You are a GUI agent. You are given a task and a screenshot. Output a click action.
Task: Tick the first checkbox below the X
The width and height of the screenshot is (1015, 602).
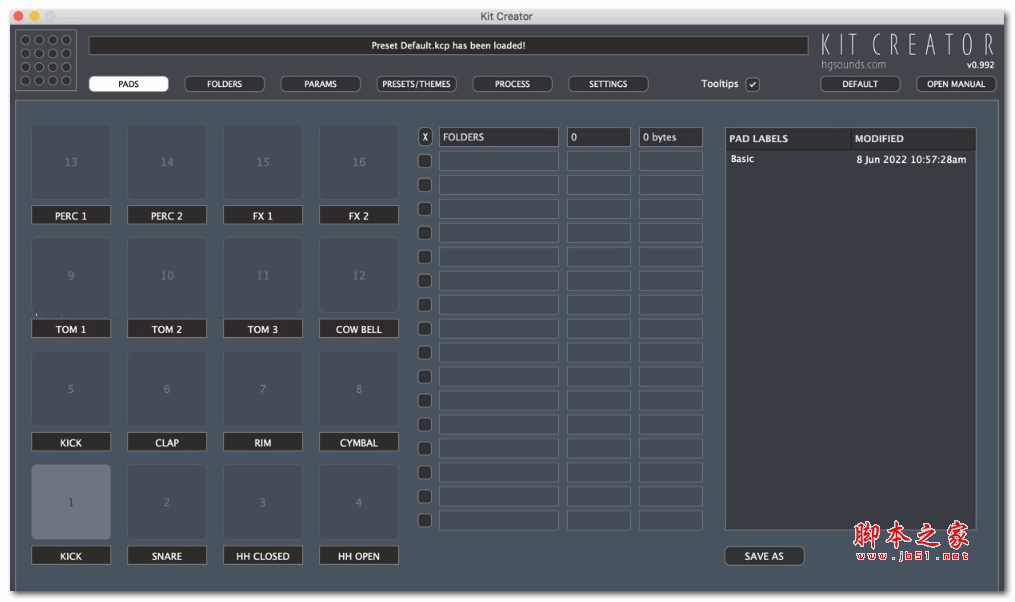tap(425, 161)
